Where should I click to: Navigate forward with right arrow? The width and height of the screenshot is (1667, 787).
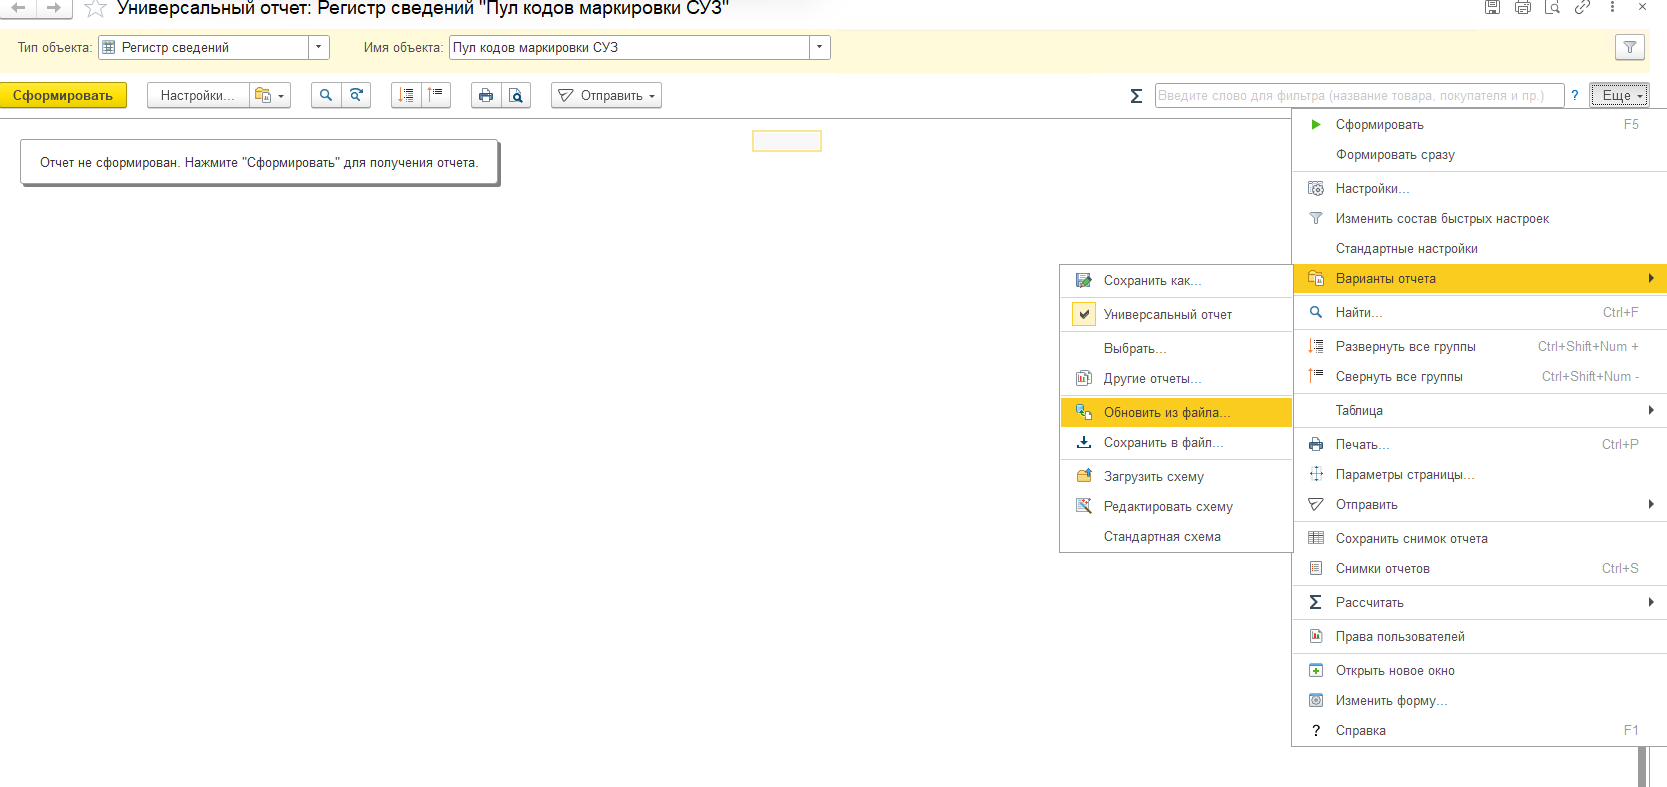point(54,7)
